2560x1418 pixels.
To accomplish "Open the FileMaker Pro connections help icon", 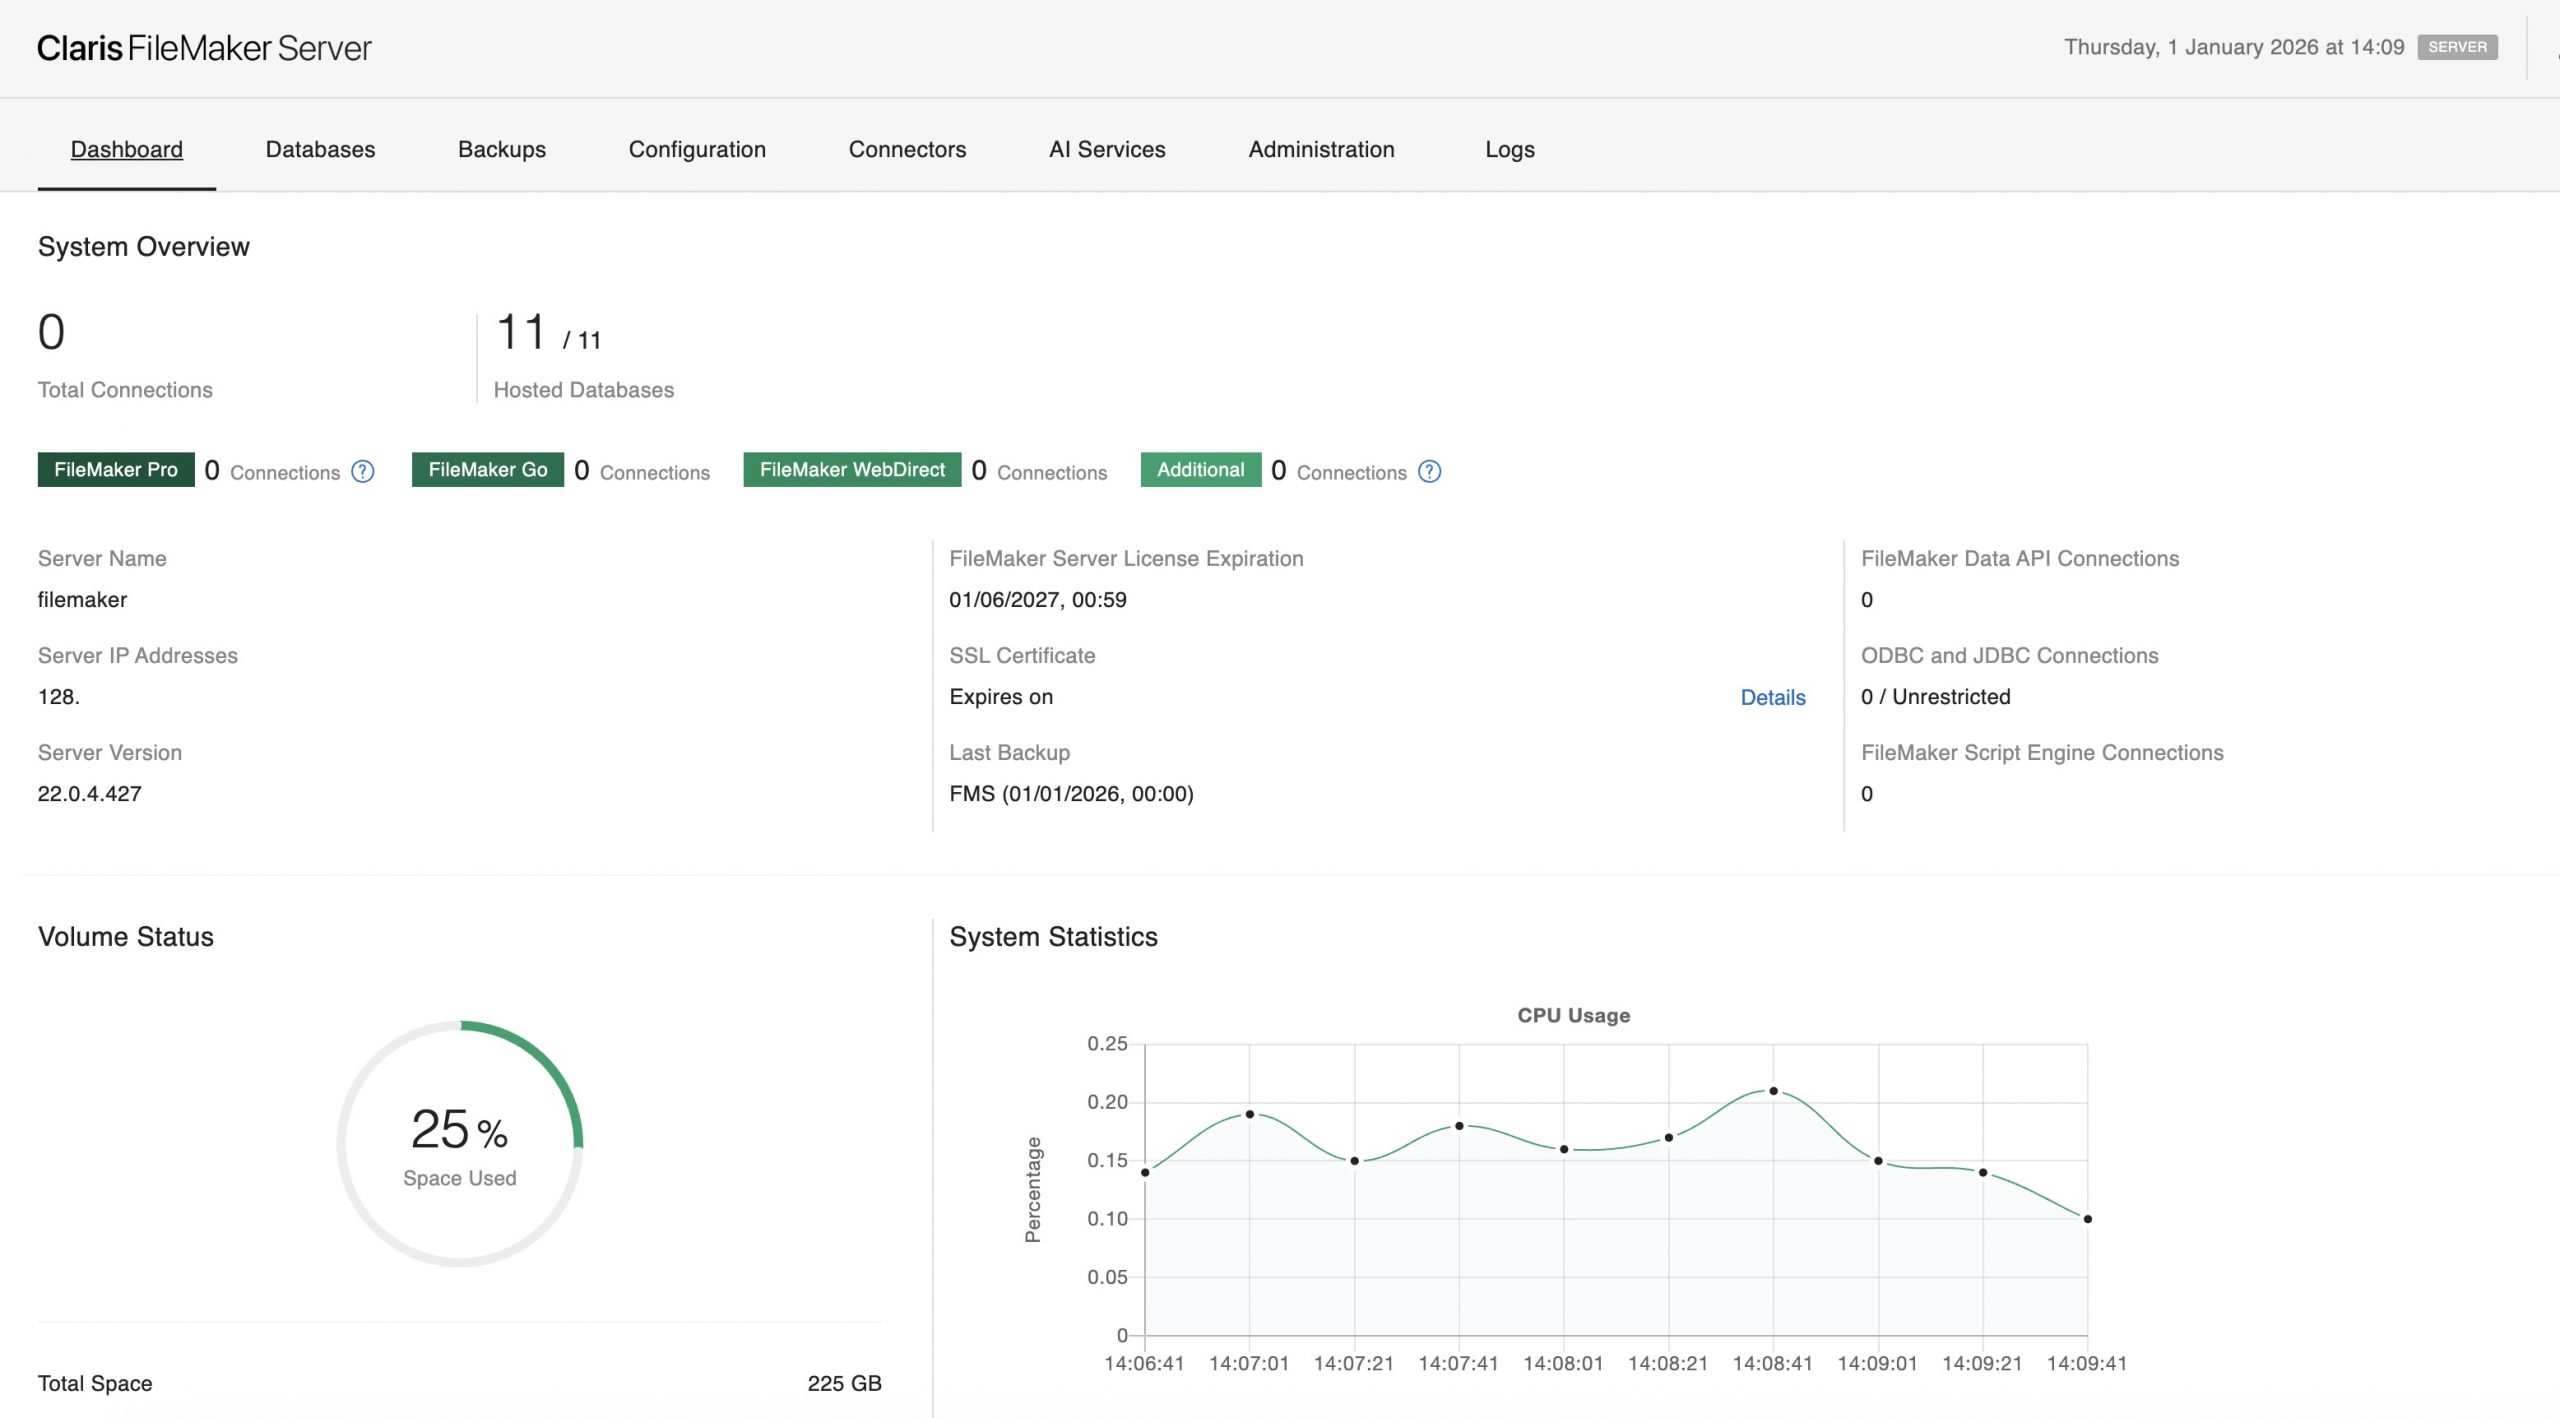I will click(x=363, y=471).
